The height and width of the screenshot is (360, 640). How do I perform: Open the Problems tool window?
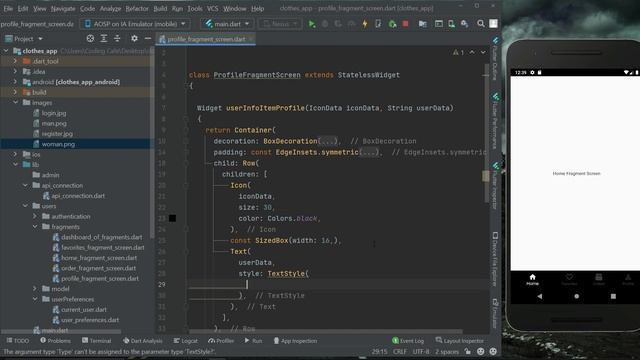pyautogui.click(x=55, y=341)
